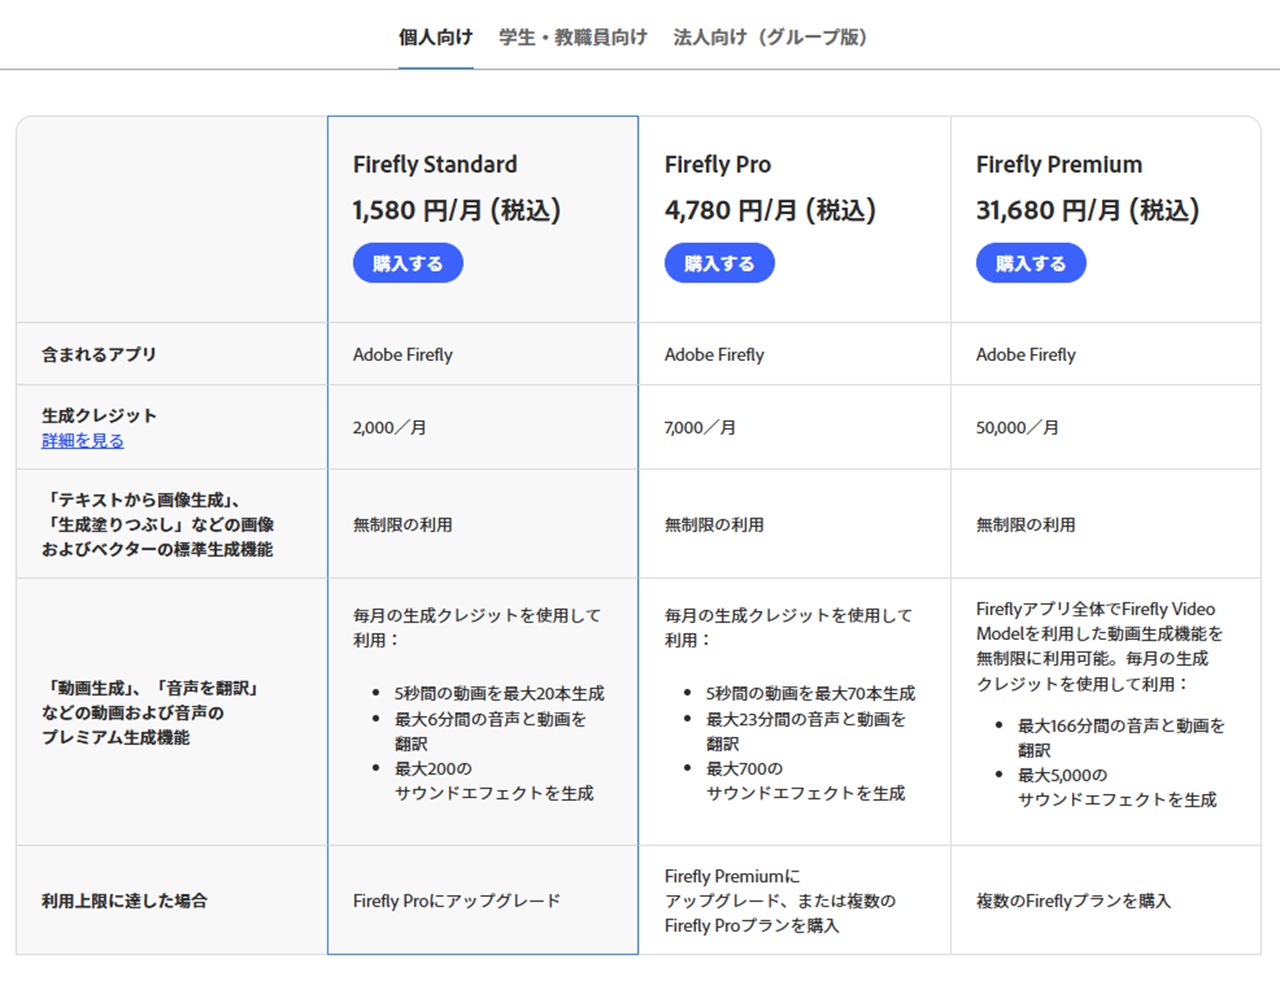This screenshot has width=1280, height=981.
Task: Click the 1,580 円/月 price text
Action: 456,210
